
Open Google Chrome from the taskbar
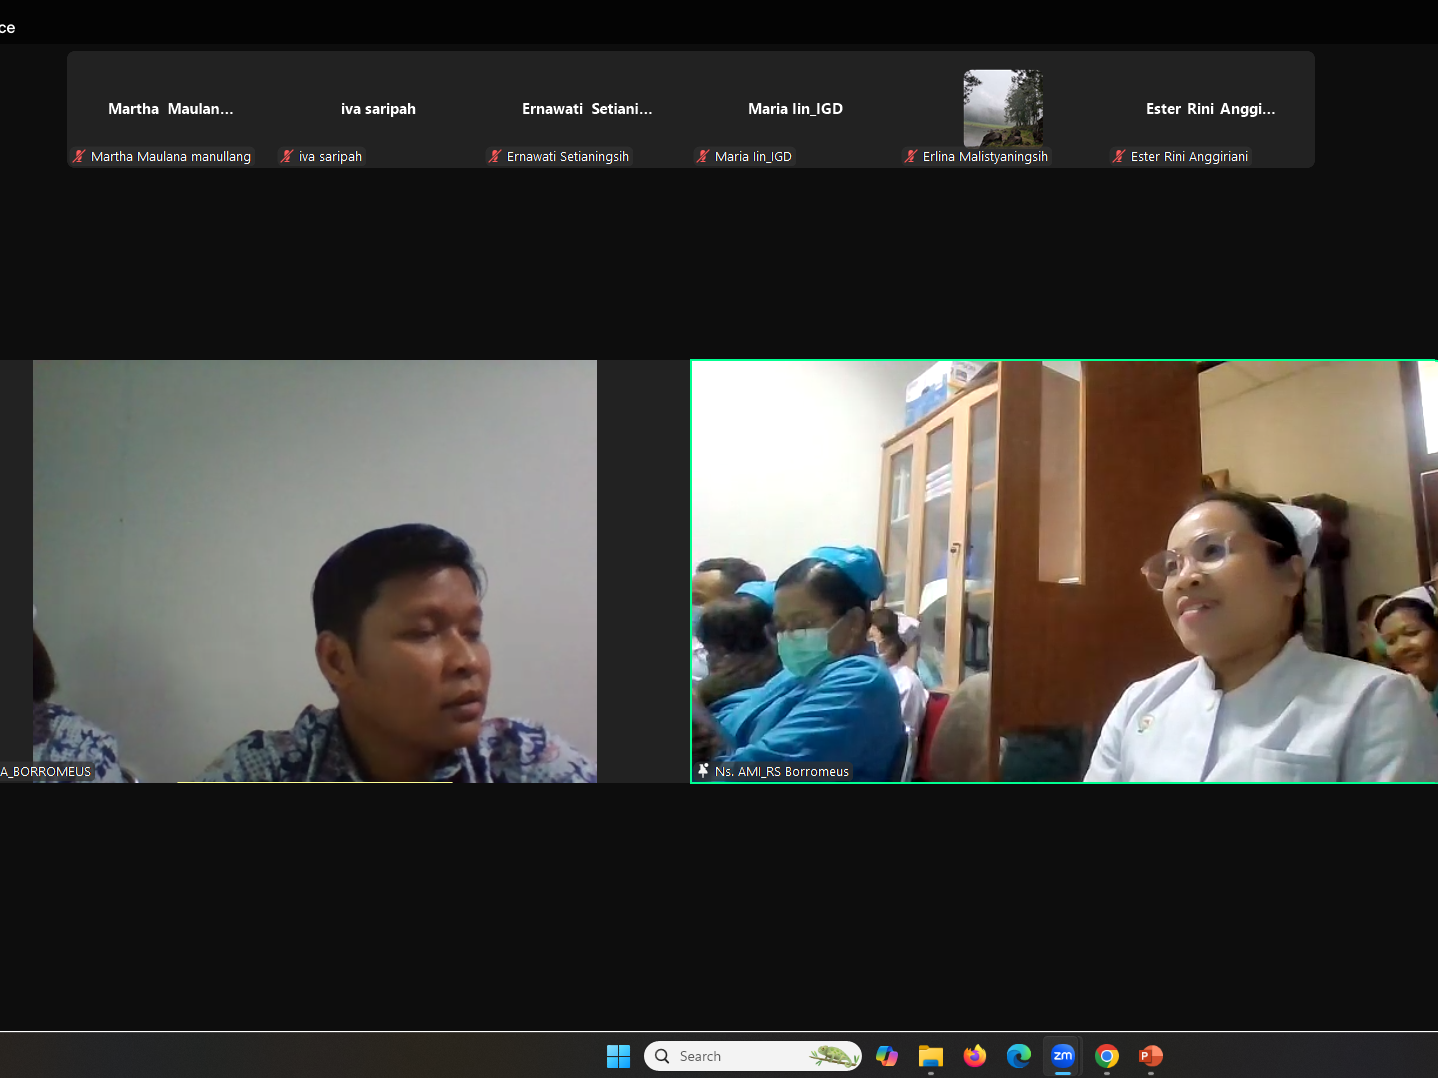coord(1106,1056)
